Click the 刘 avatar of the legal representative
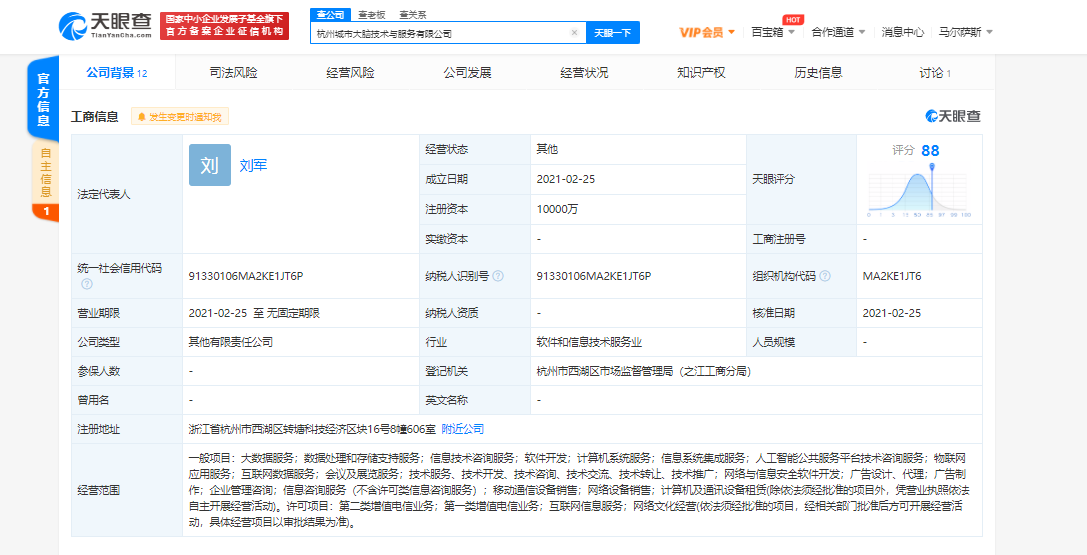1087x555 pixels. tap(209, 165)
